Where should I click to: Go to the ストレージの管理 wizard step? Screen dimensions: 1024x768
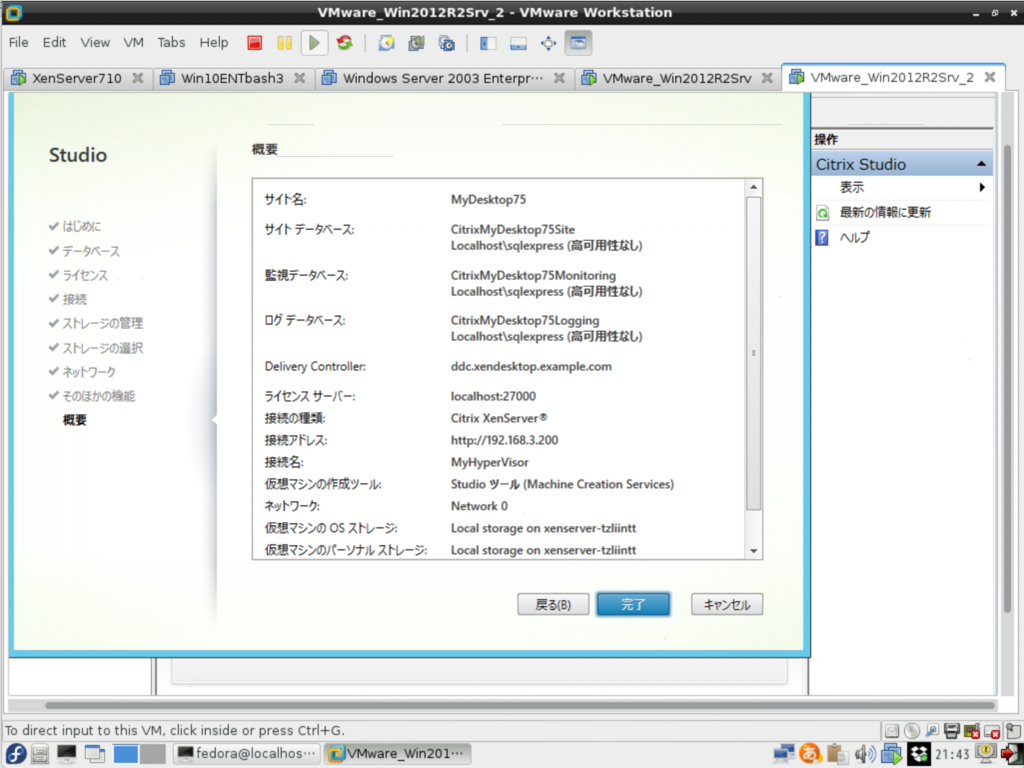[103, 323]
